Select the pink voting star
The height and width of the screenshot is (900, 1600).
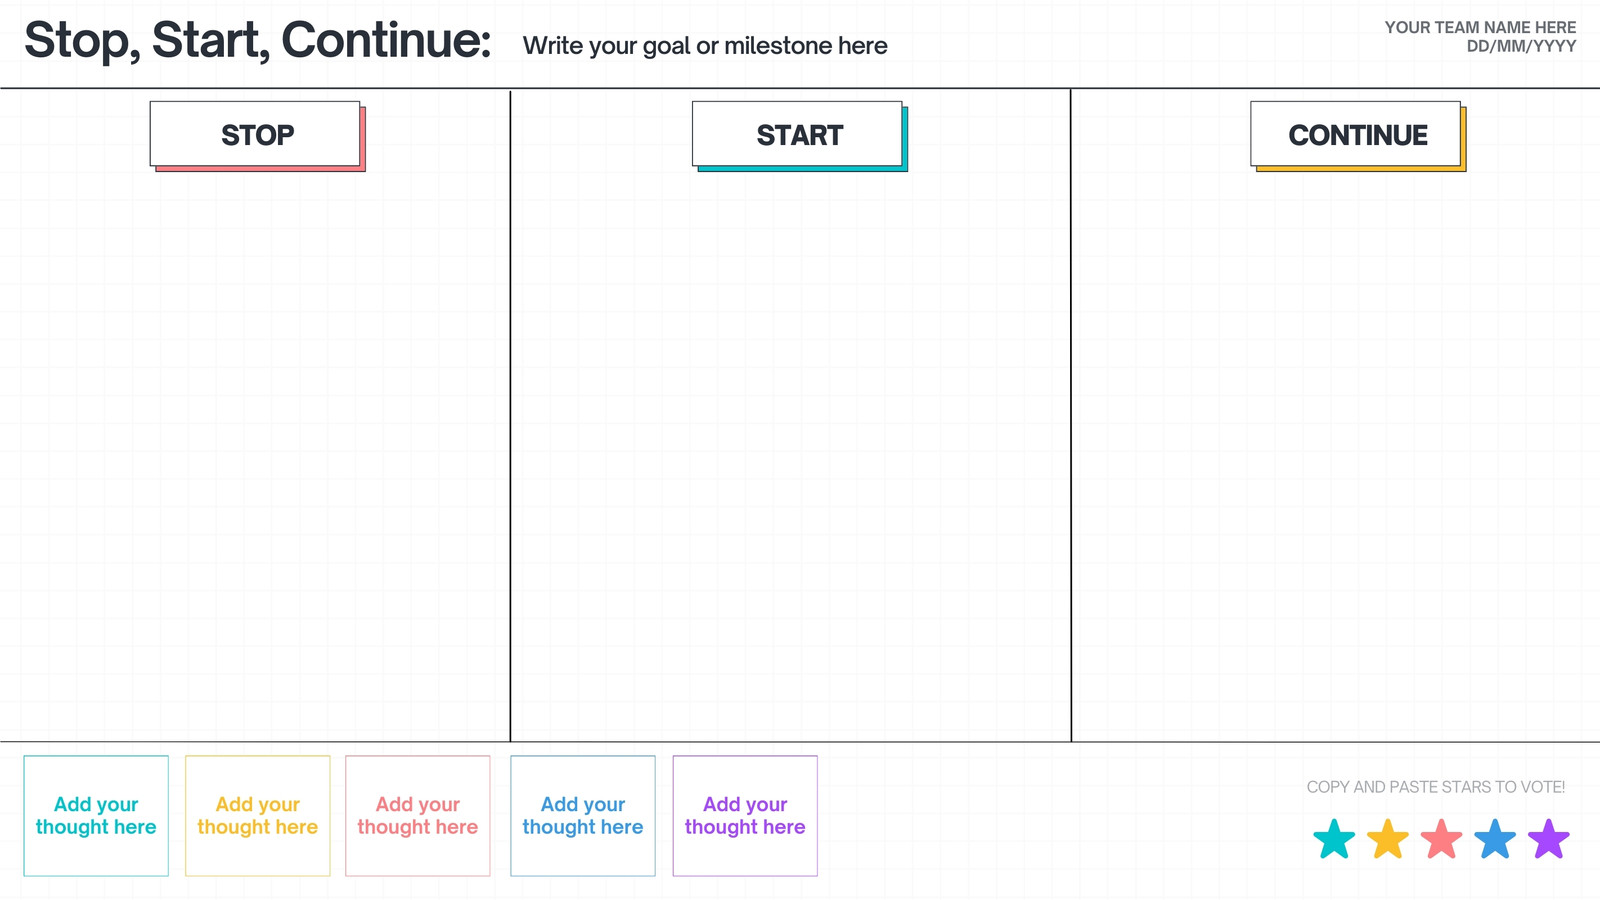[x=1442, y=839]
